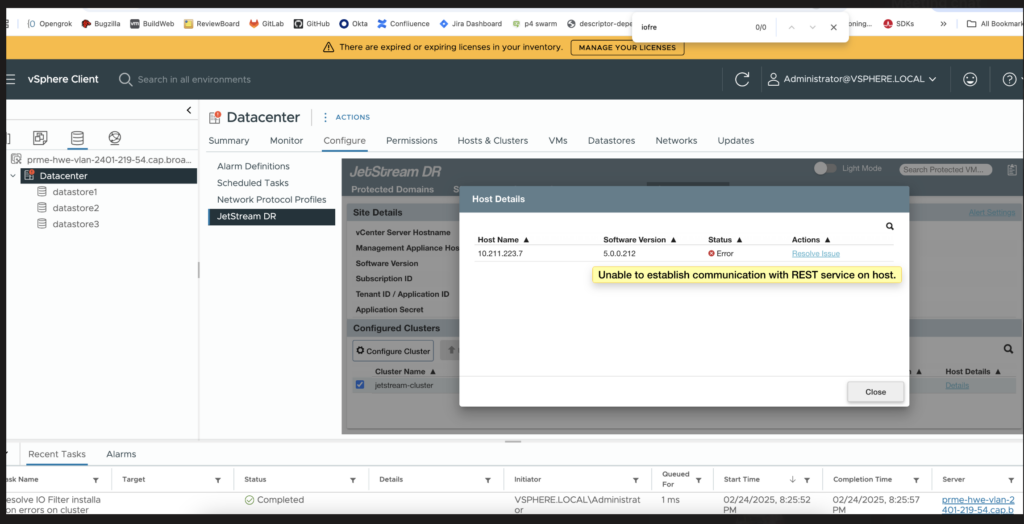Select datastore2 in the inventory tree

(68, 208)
